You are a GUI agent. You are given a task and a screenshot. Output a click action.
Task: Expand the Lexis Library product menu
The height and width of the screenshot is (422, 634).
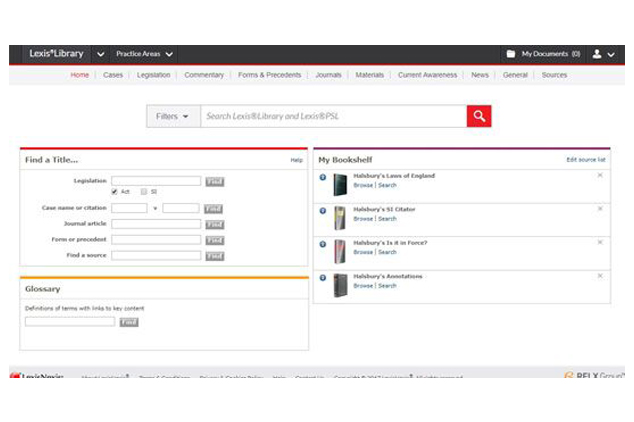click(101, 54)
